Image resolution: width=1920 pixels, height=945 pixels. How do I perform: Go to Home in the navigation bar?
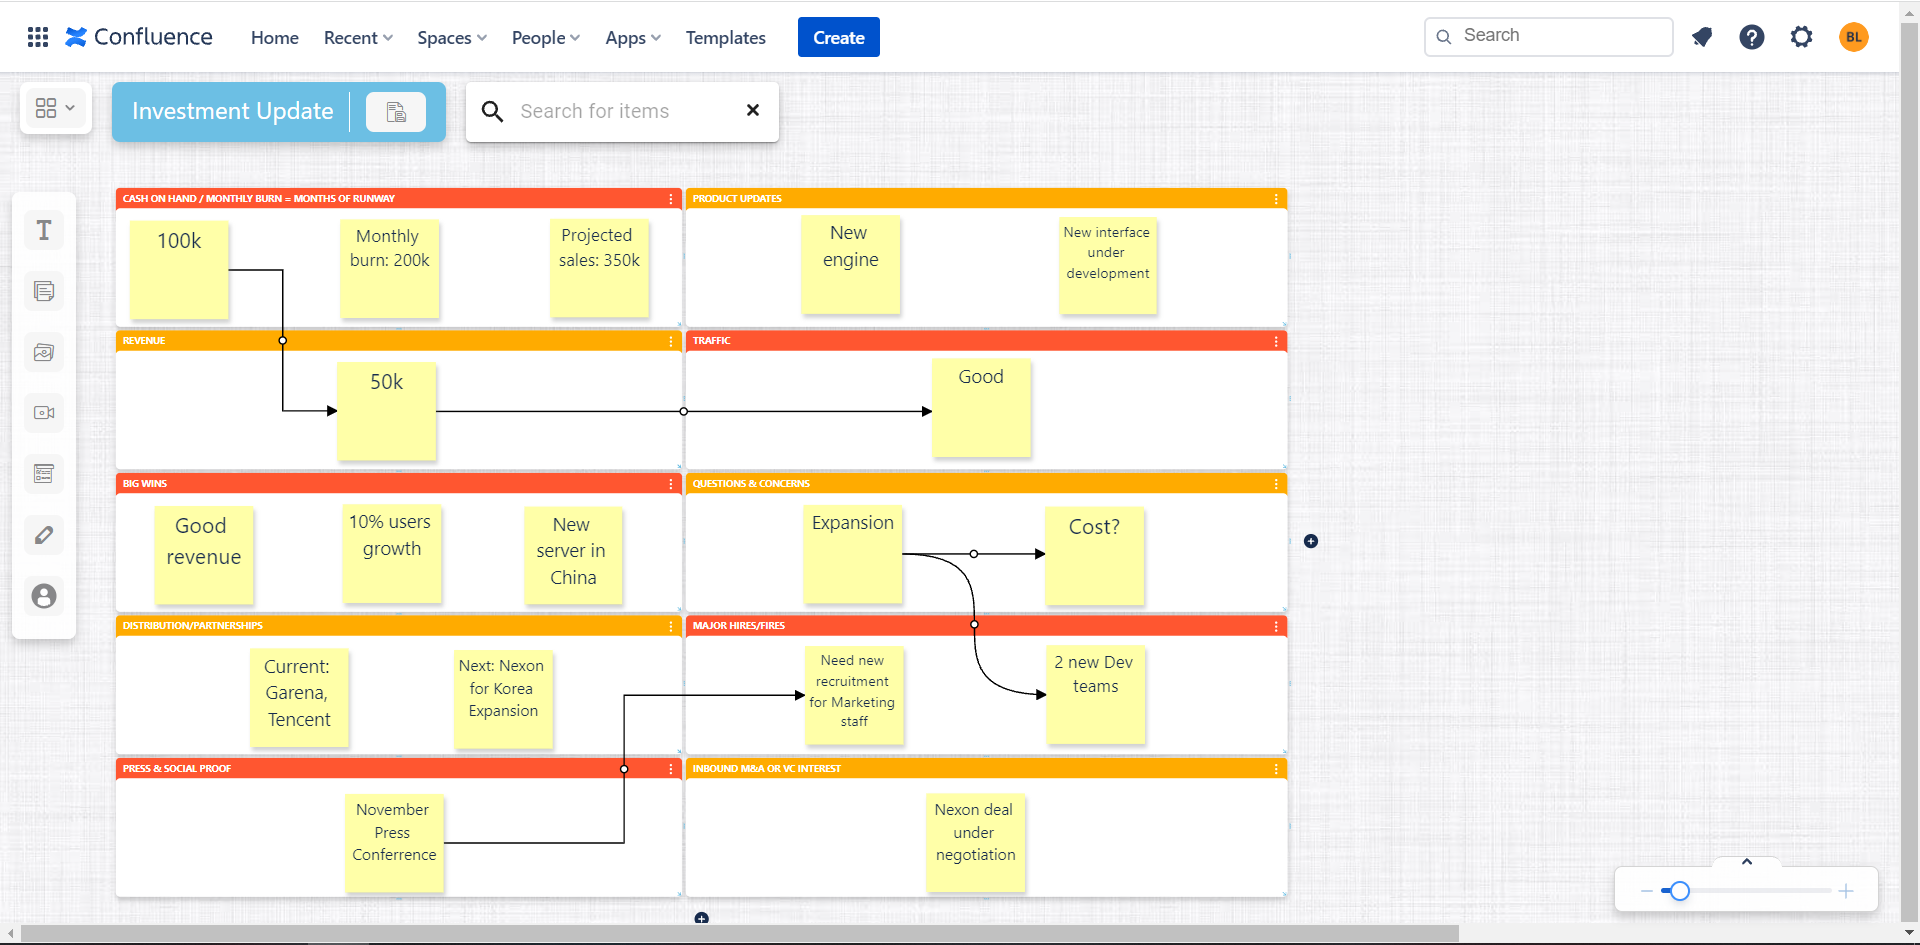[274, 37]
